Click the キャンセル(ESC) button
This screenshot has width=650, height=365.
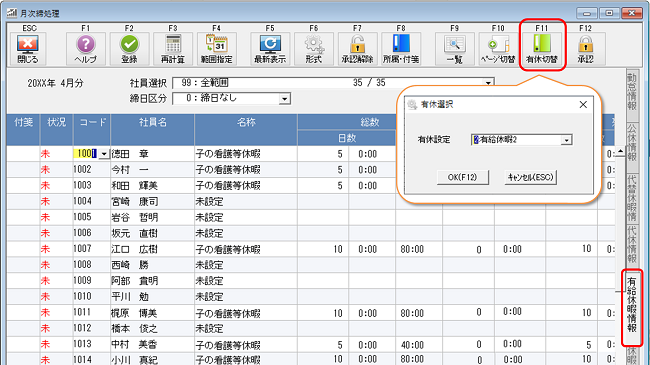[531, 177]
